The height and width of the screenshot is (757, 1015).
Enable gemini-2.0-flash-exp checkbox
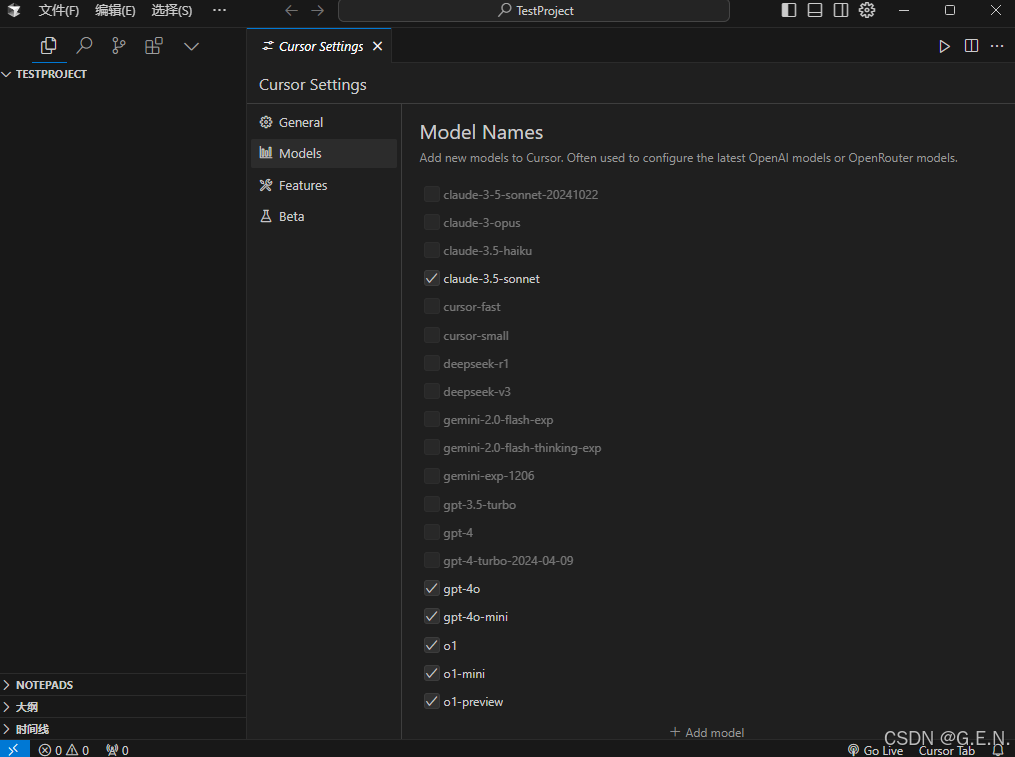432,420
